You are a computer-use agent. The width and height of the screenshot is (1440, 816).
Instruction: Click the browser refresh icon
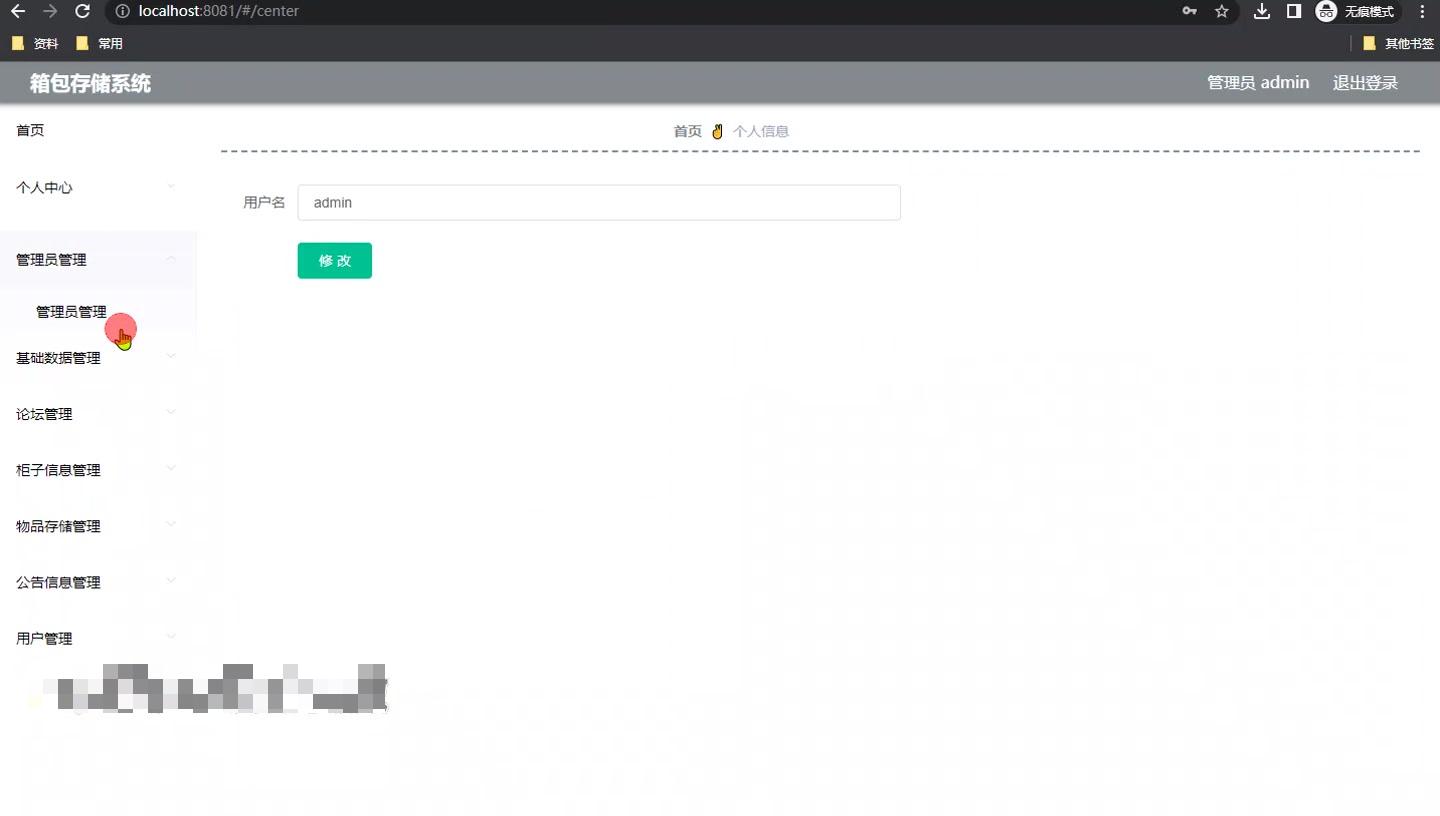coord(82,11)
